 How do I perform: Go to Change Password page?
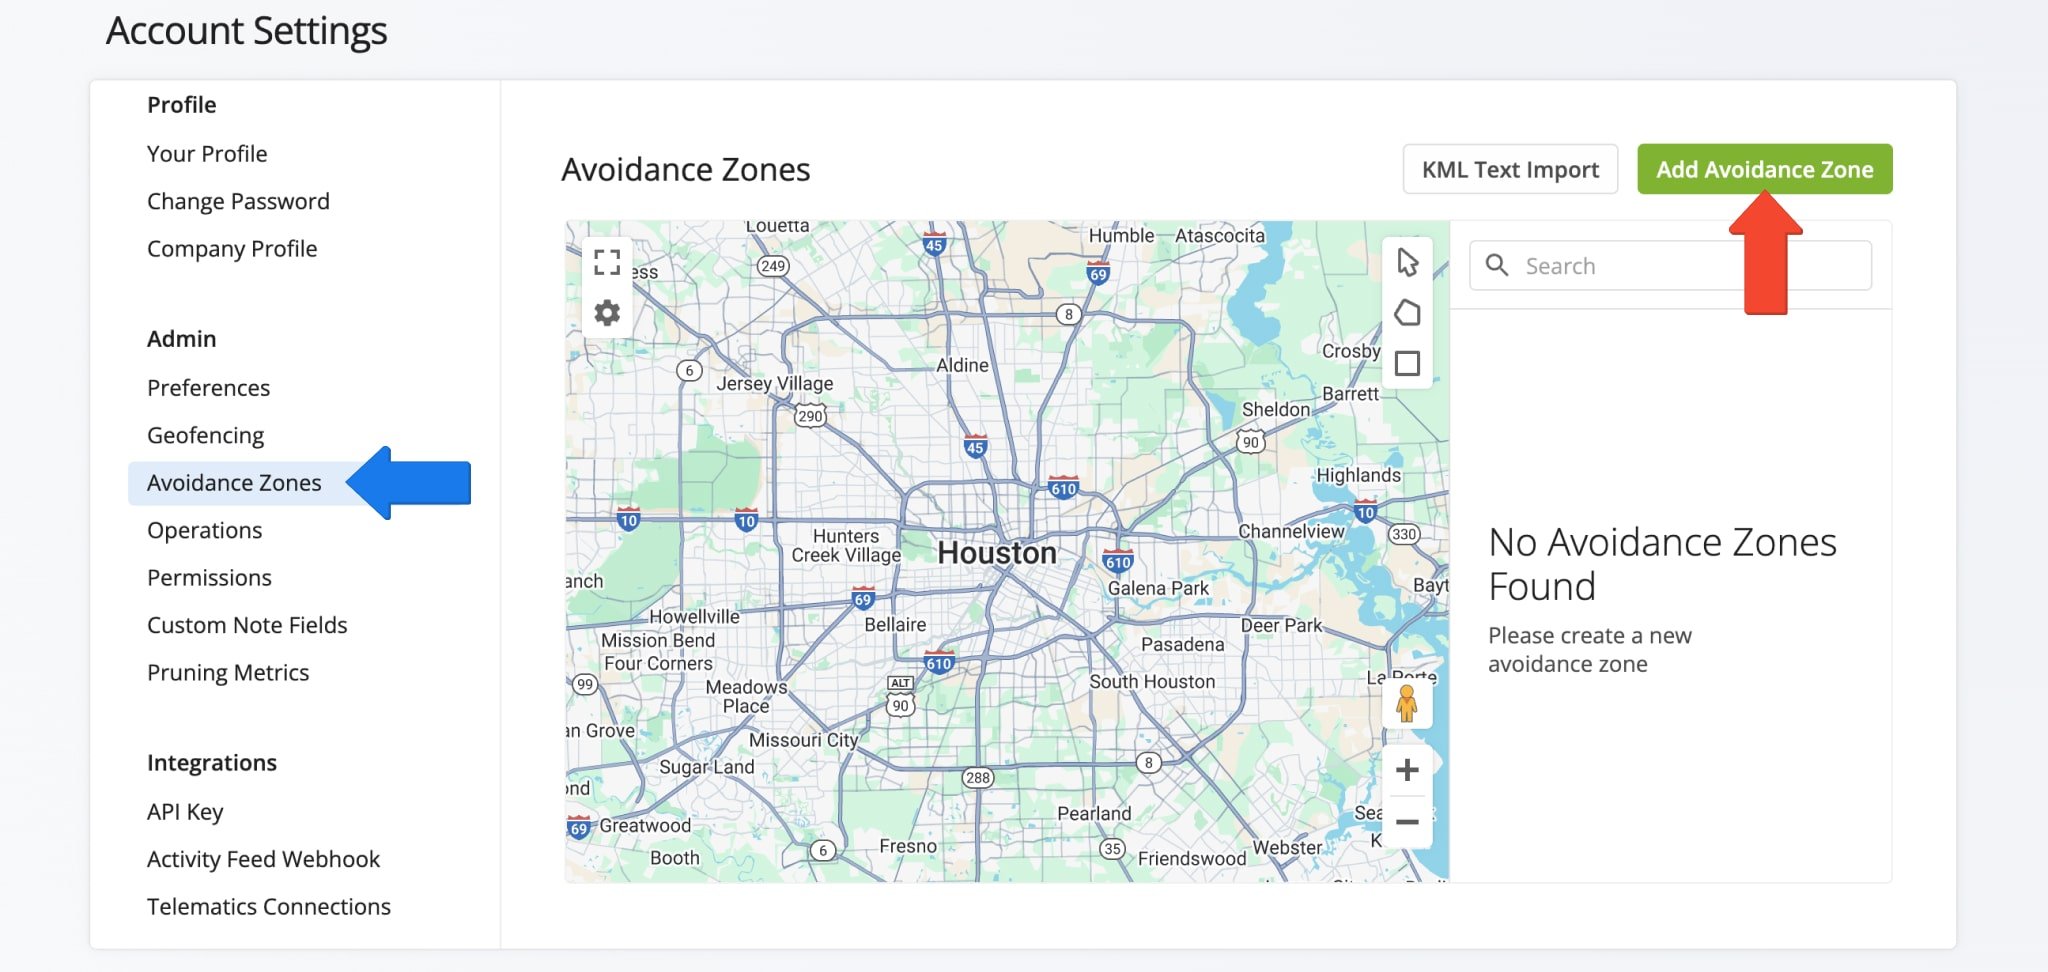tap(238, 201)
